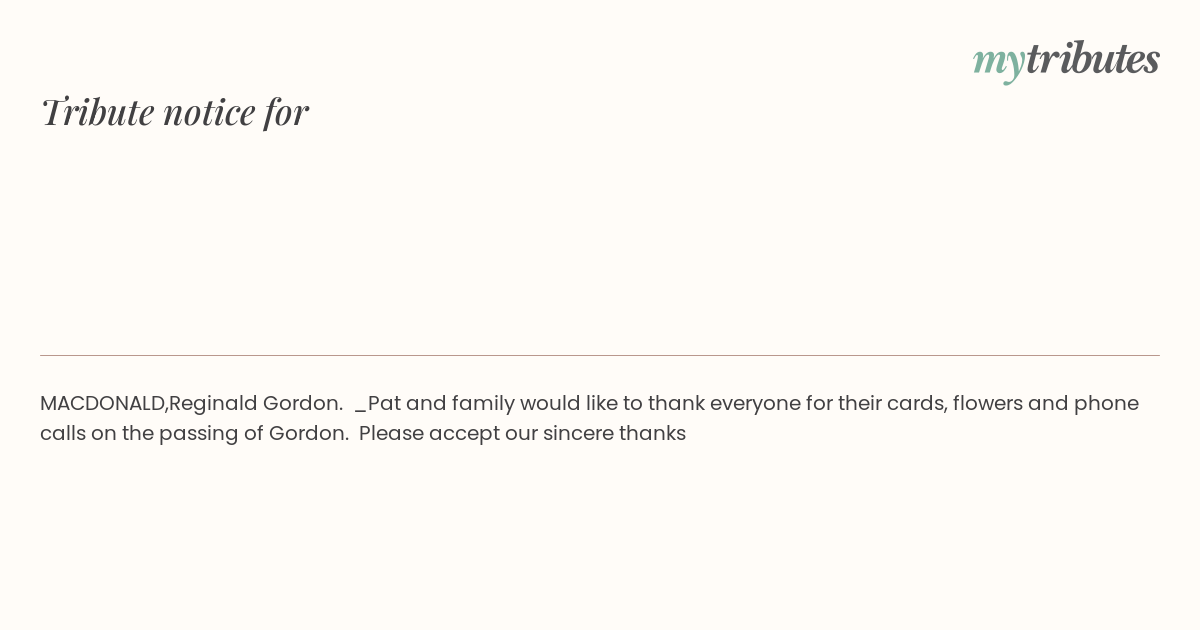Click the green "my" in the logo
Viewport: 1200px width, 630px height.
999,64
